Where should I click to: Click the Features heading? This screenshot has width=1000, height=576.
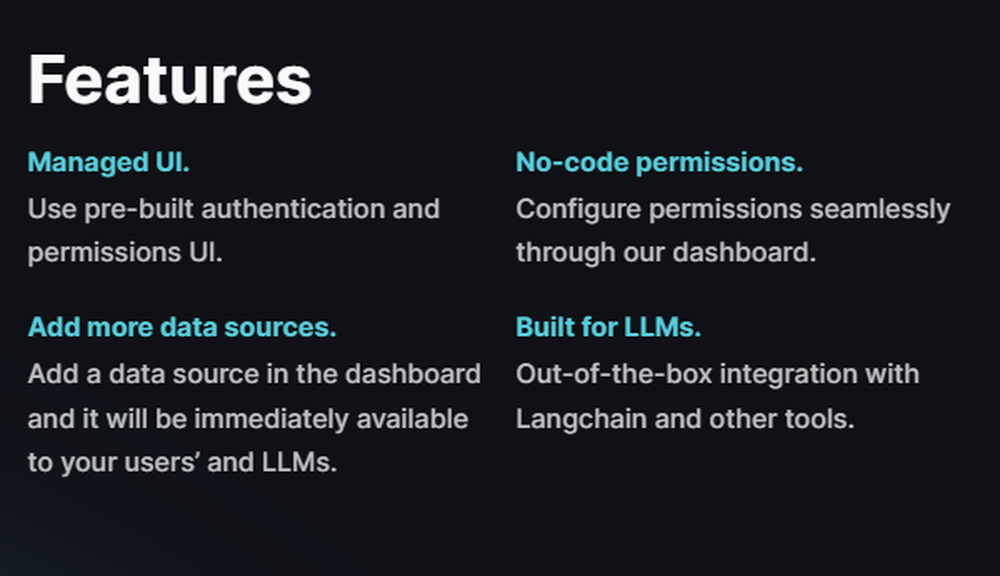point(170,80)
